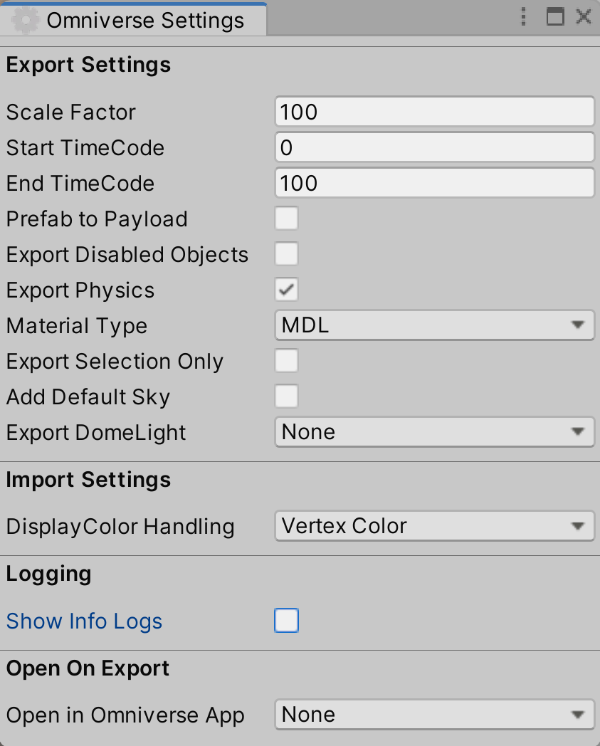
Task: Enable the Prefab to Payload checkbox
Action: (286, 219)
